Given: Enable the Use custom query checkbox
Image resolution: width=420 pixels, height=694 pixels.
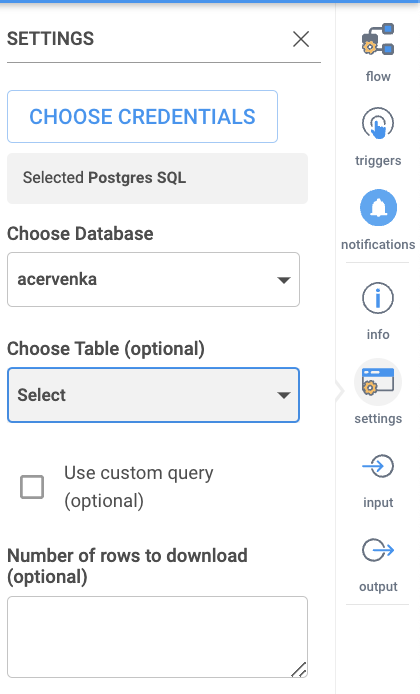Looking at the screenshot, I should pos(32,487).
